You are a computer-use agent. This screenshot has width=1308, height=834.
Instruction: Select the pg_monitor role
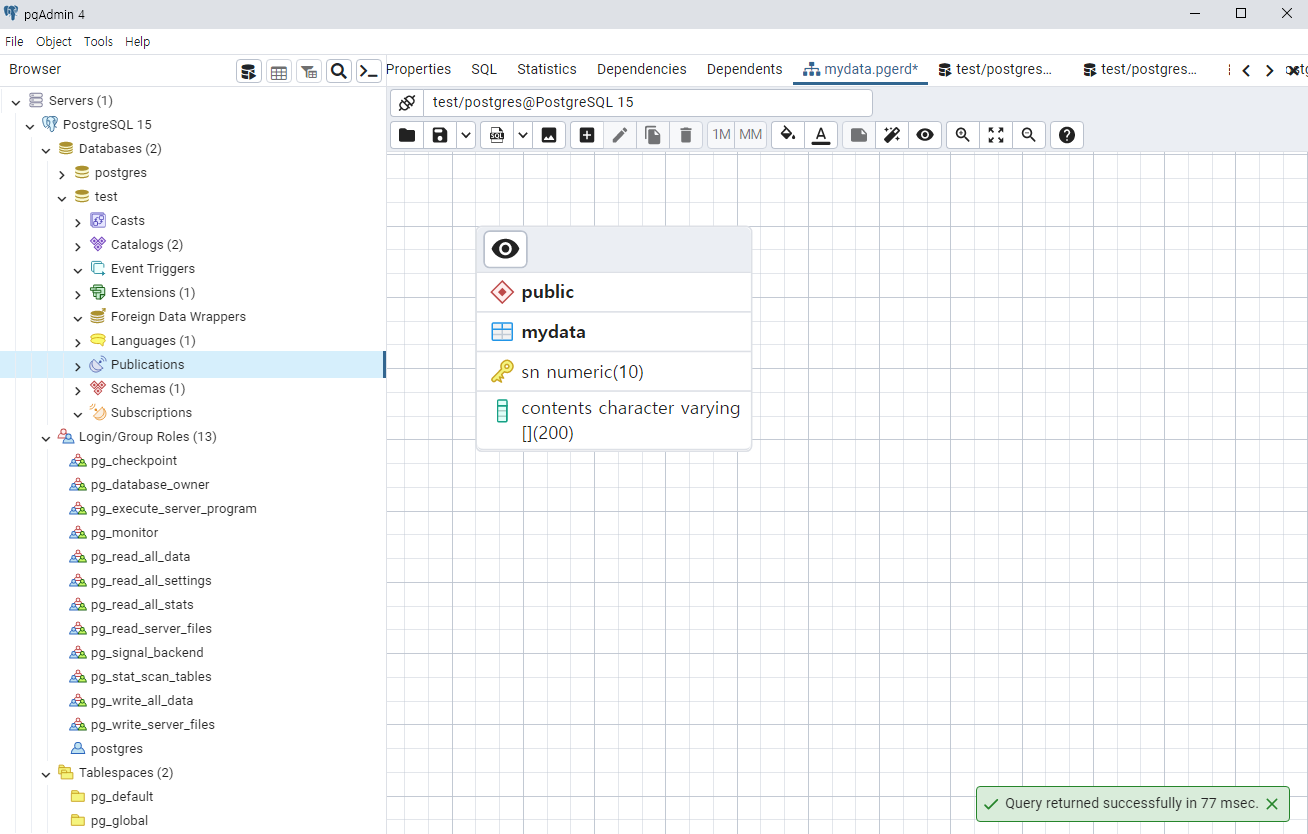pyautogui.click(x=124, y=533)
